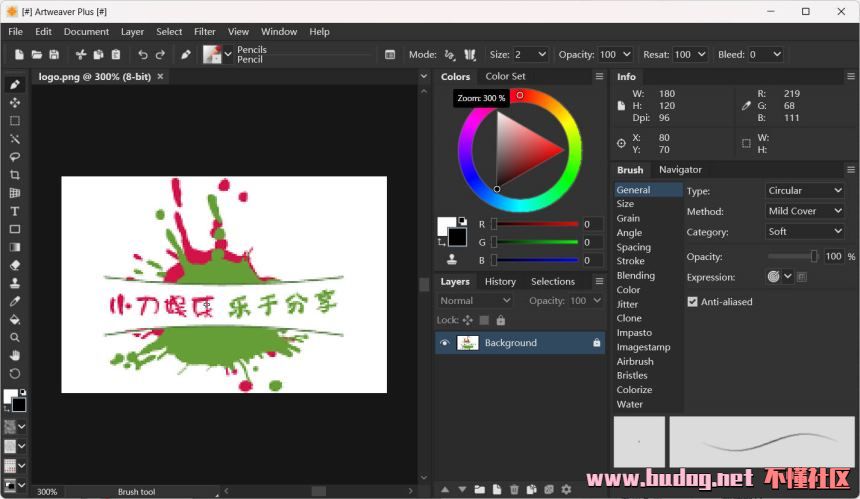The width and height of the screenshot is (860, 499).
Task: Close the logo.png document tab
Action: 160,76
